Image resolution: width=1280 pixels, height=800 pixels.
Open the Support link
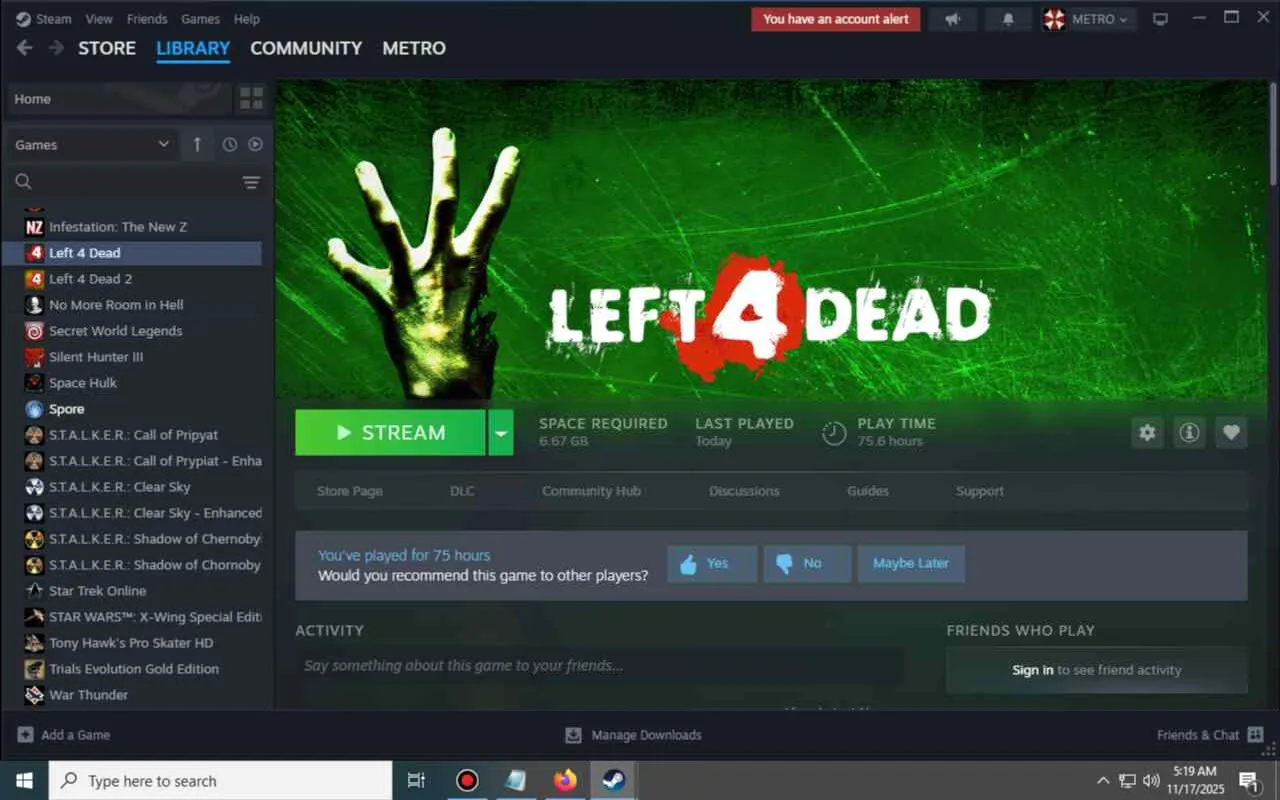click(980, 491)
